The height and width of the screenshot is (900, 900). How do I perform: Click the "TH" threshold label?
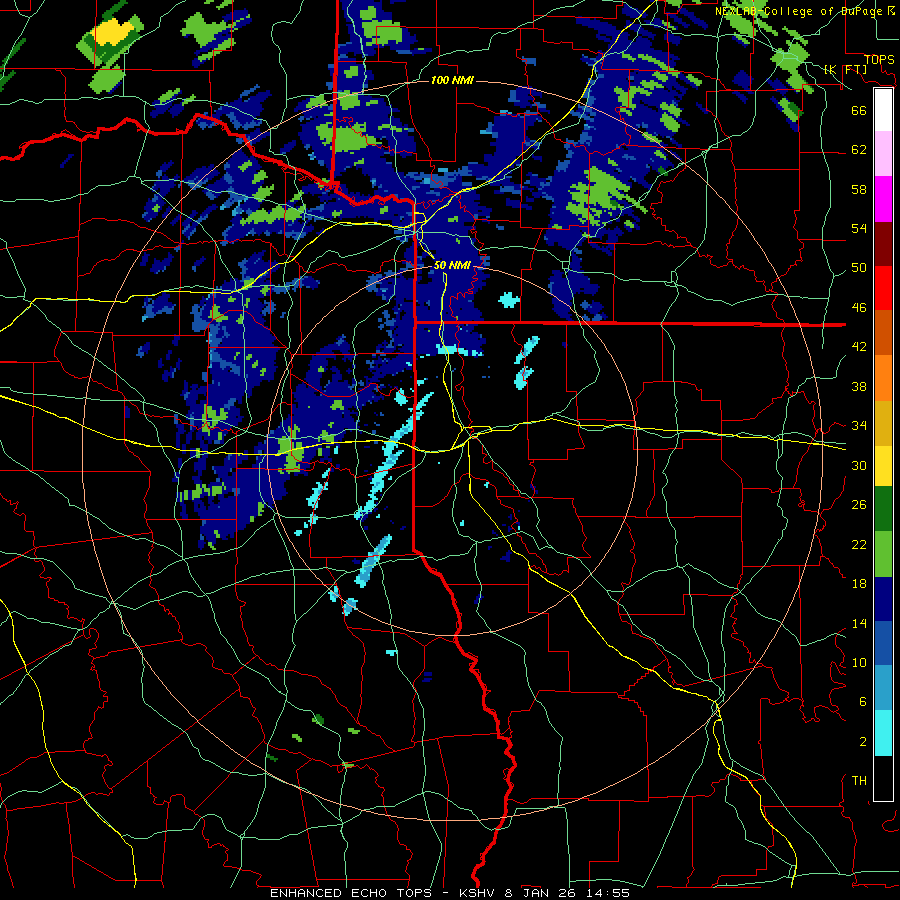point(859,781)
